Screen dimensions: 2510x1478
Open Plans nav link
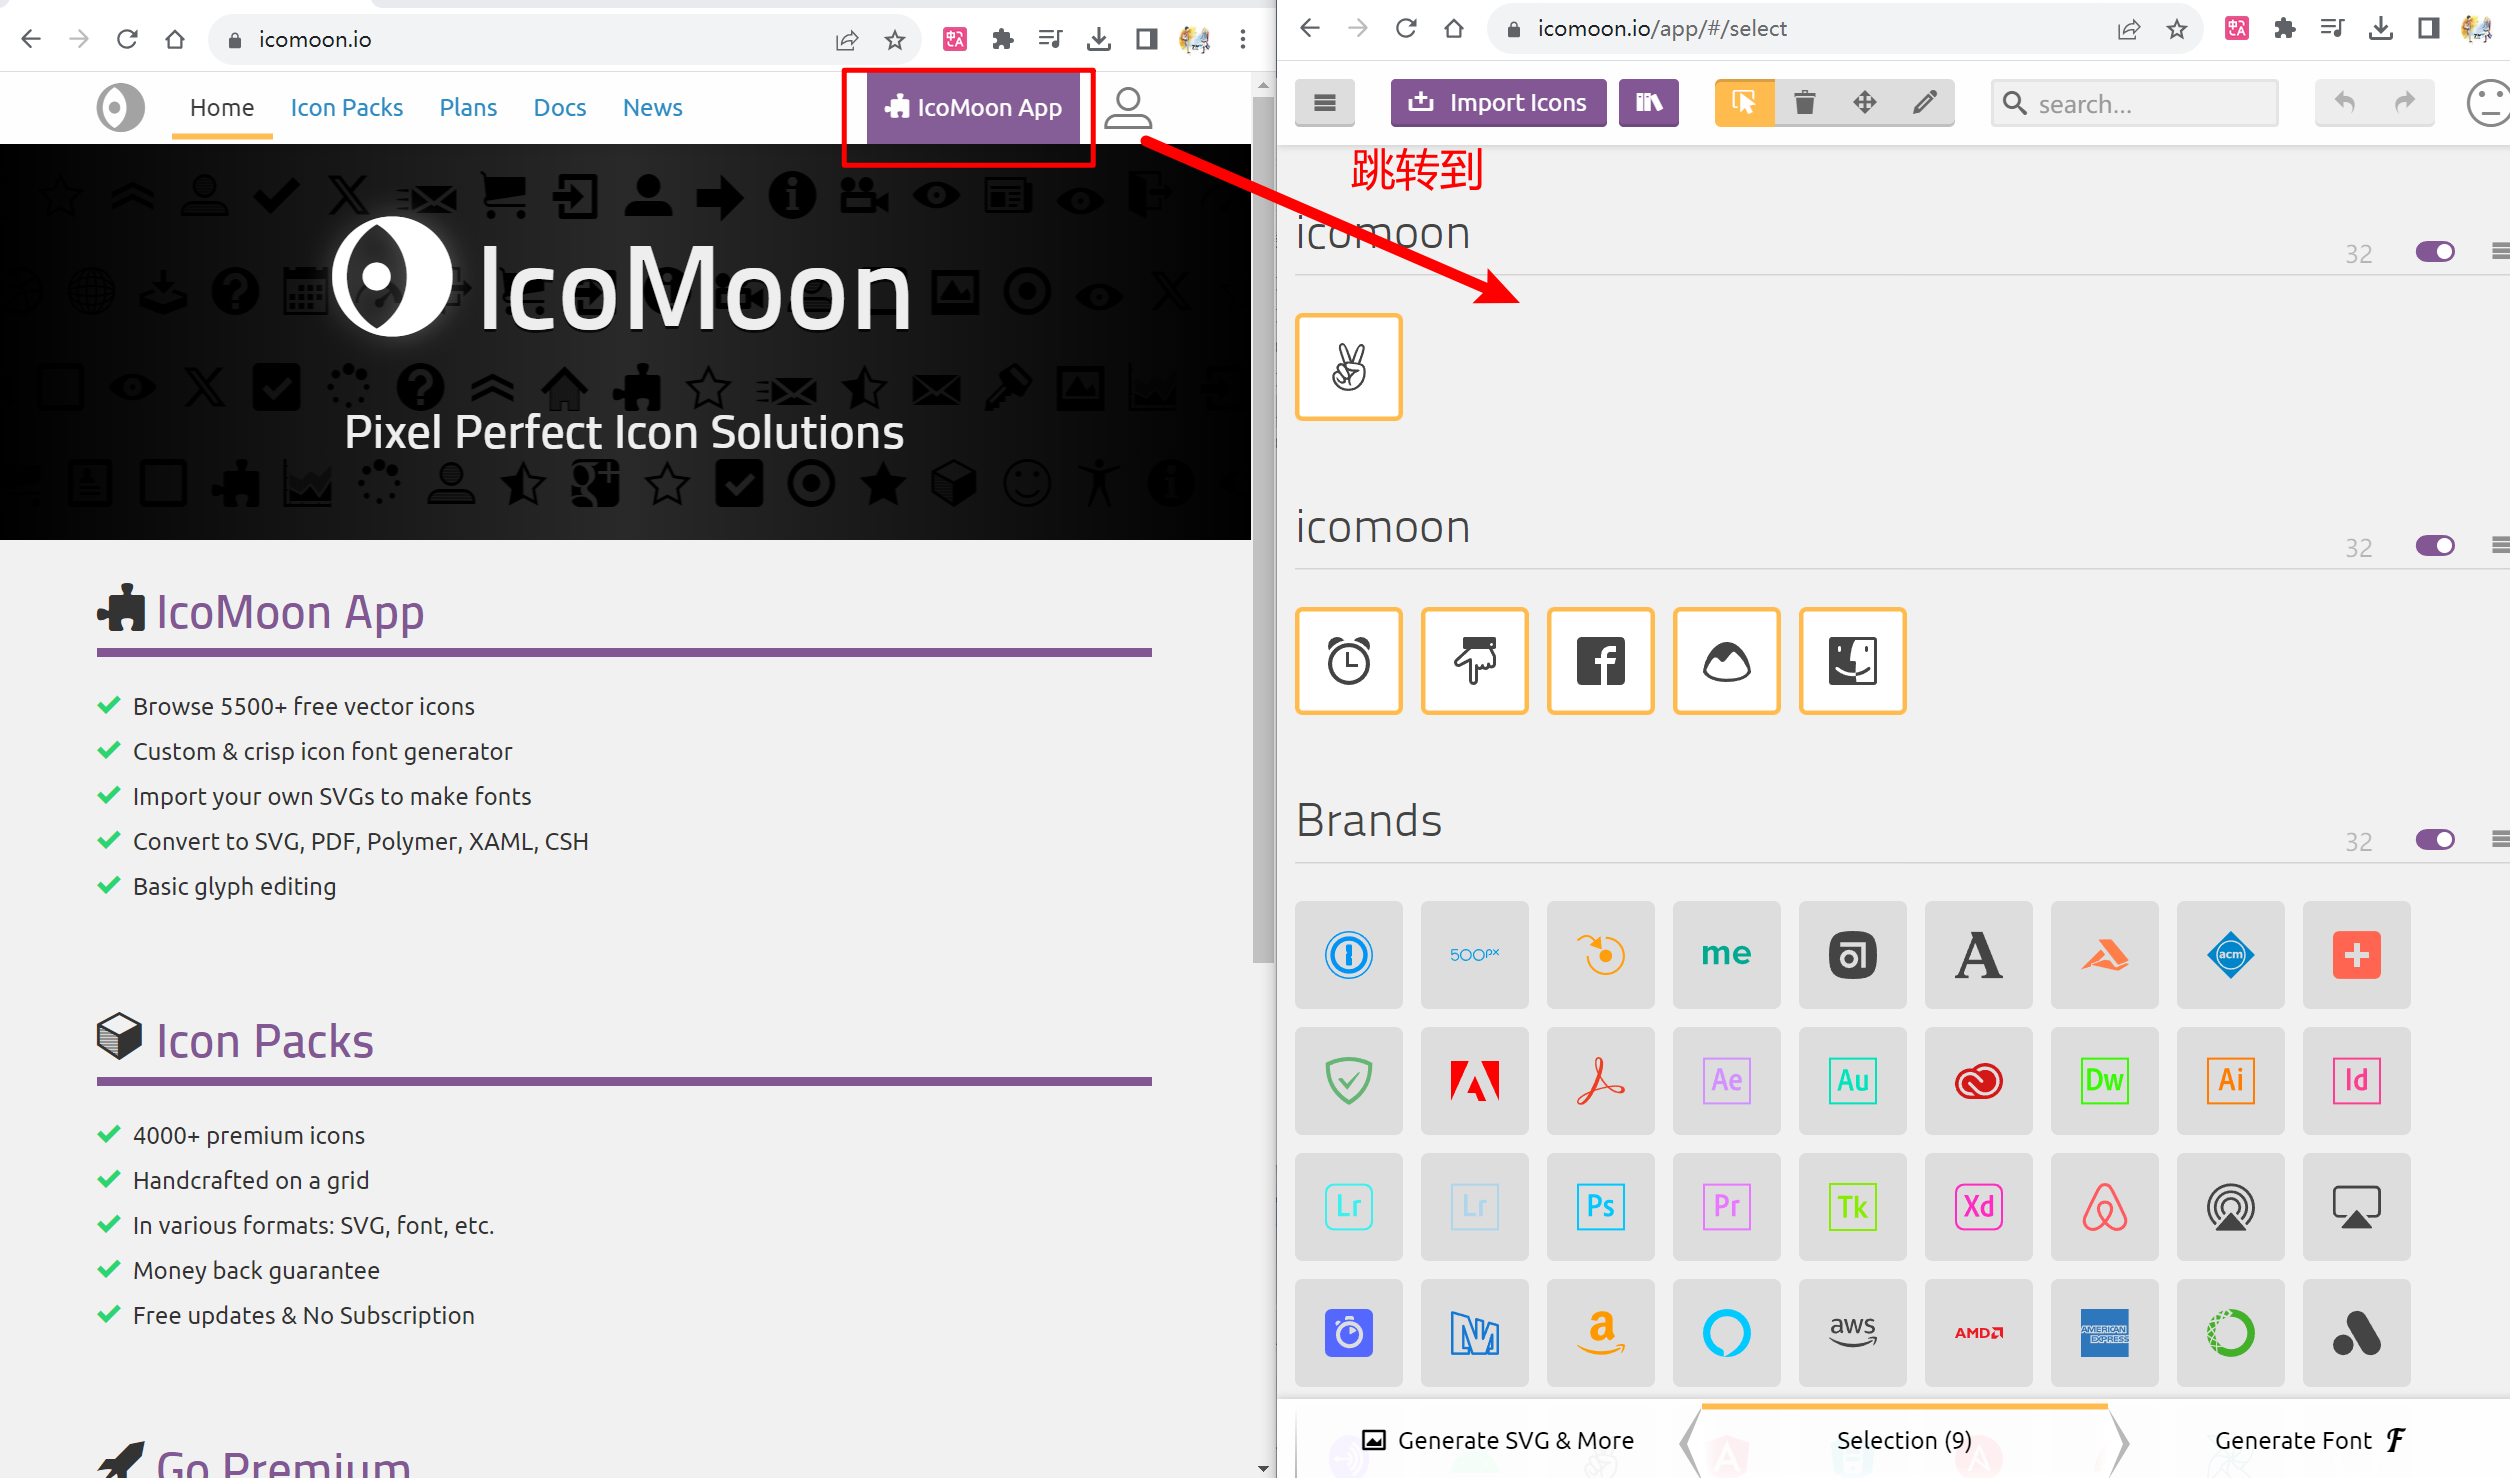(x=468, y=108)
